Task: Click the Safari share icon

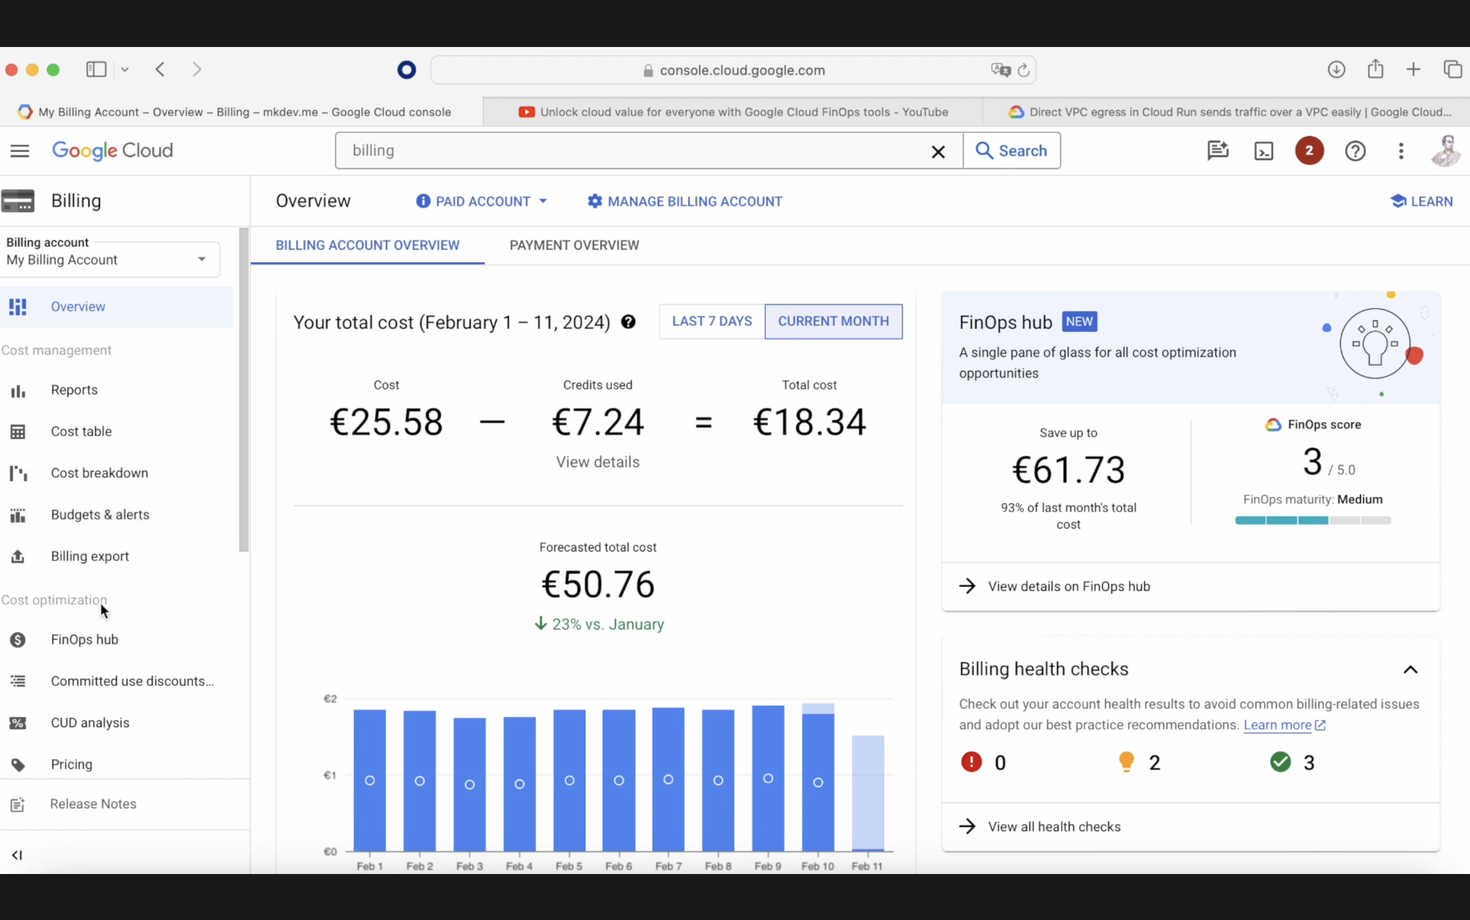Action: point(1376,68)
